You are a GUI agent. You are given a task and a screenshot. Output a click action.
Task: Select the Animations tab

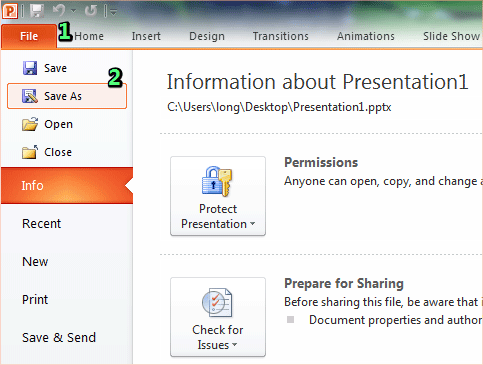pyautogui.click(x=366, y=36)
